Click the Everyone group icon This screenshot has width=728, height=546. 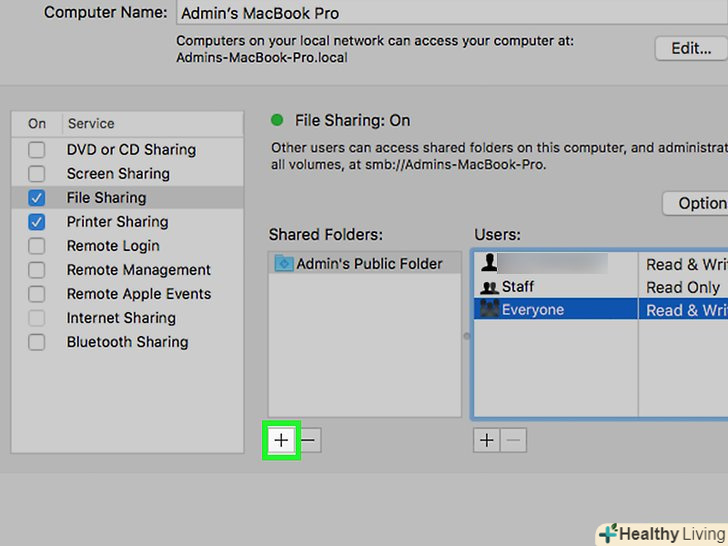tap(489, 309)
